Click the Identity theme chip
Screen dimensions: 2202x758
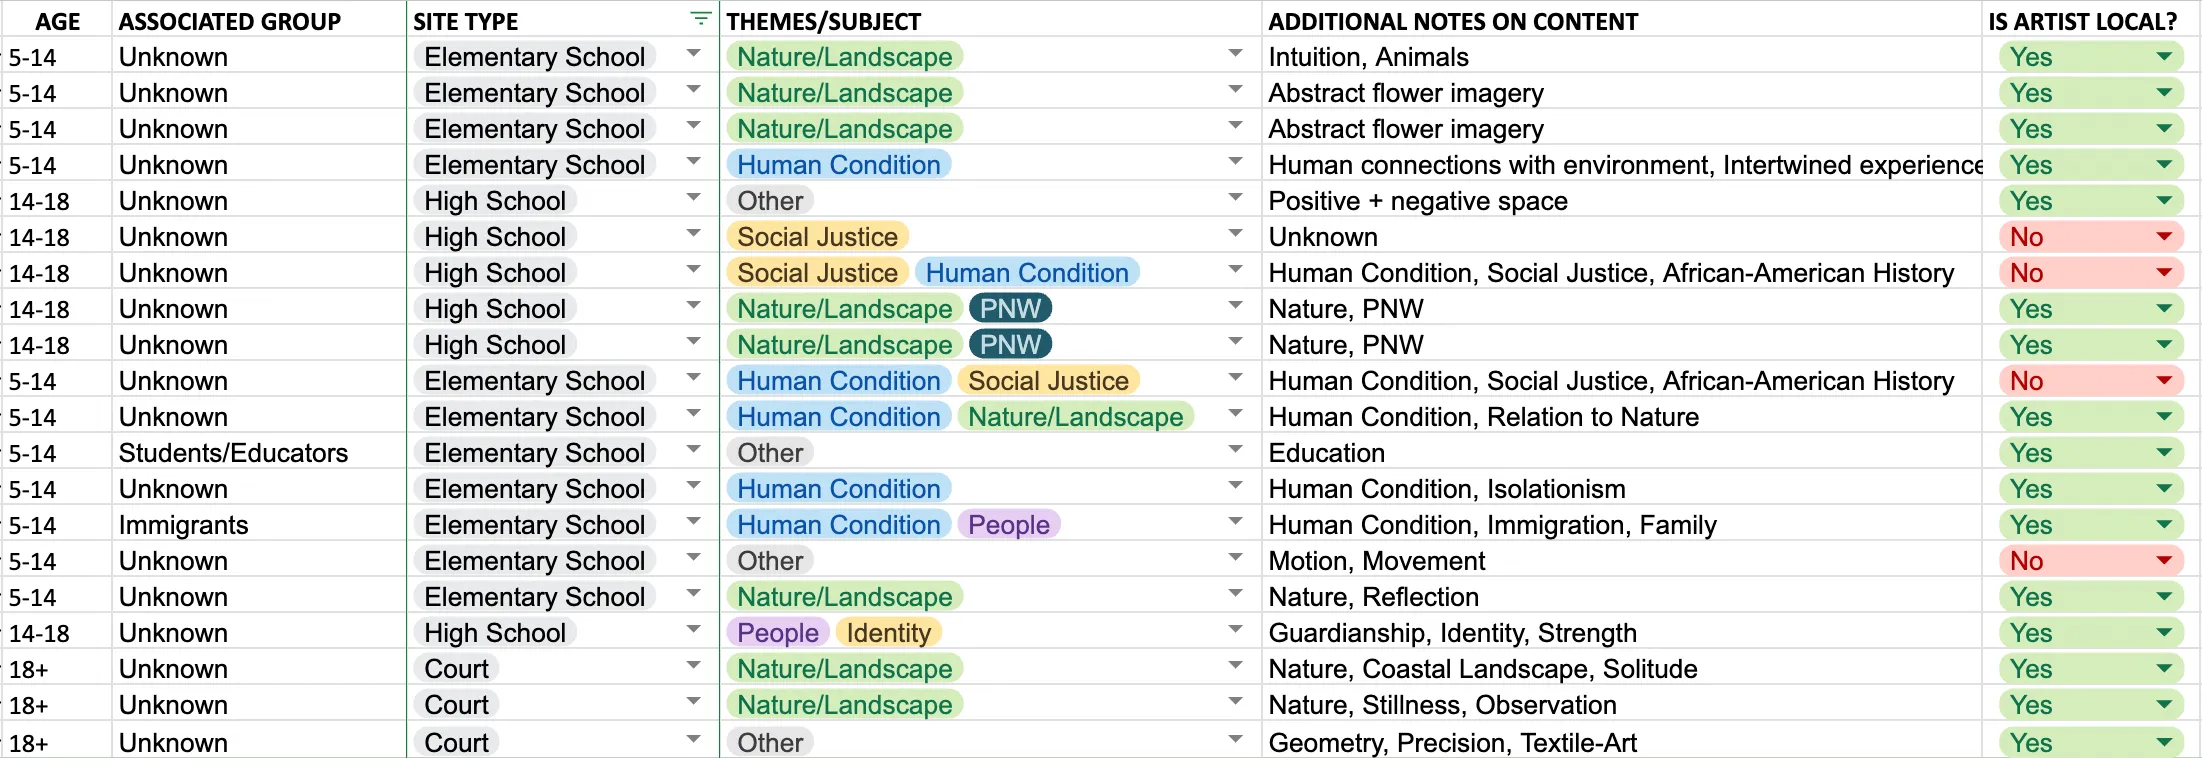(888, 633)
